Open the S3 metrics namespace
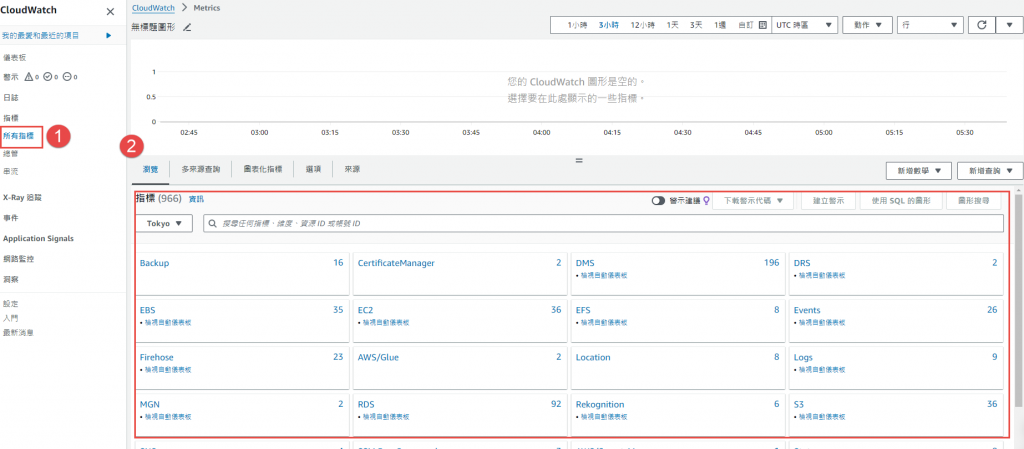 (799, 404)
